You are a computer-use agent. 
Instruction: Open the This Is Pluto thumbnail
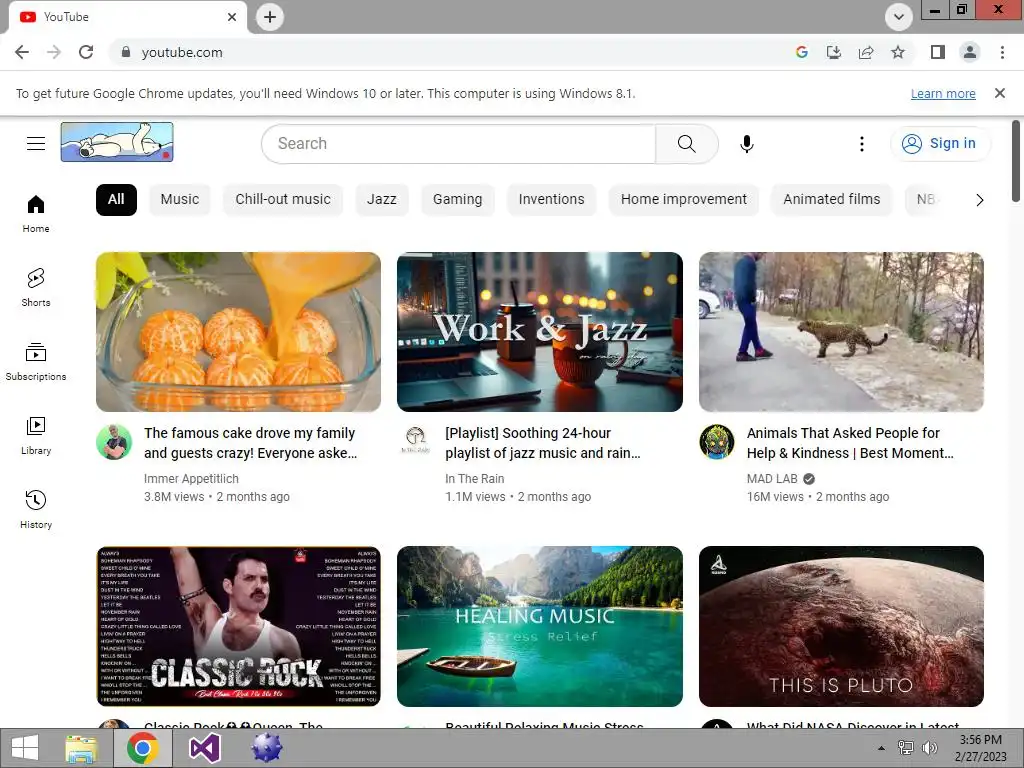tap(841, 626)
